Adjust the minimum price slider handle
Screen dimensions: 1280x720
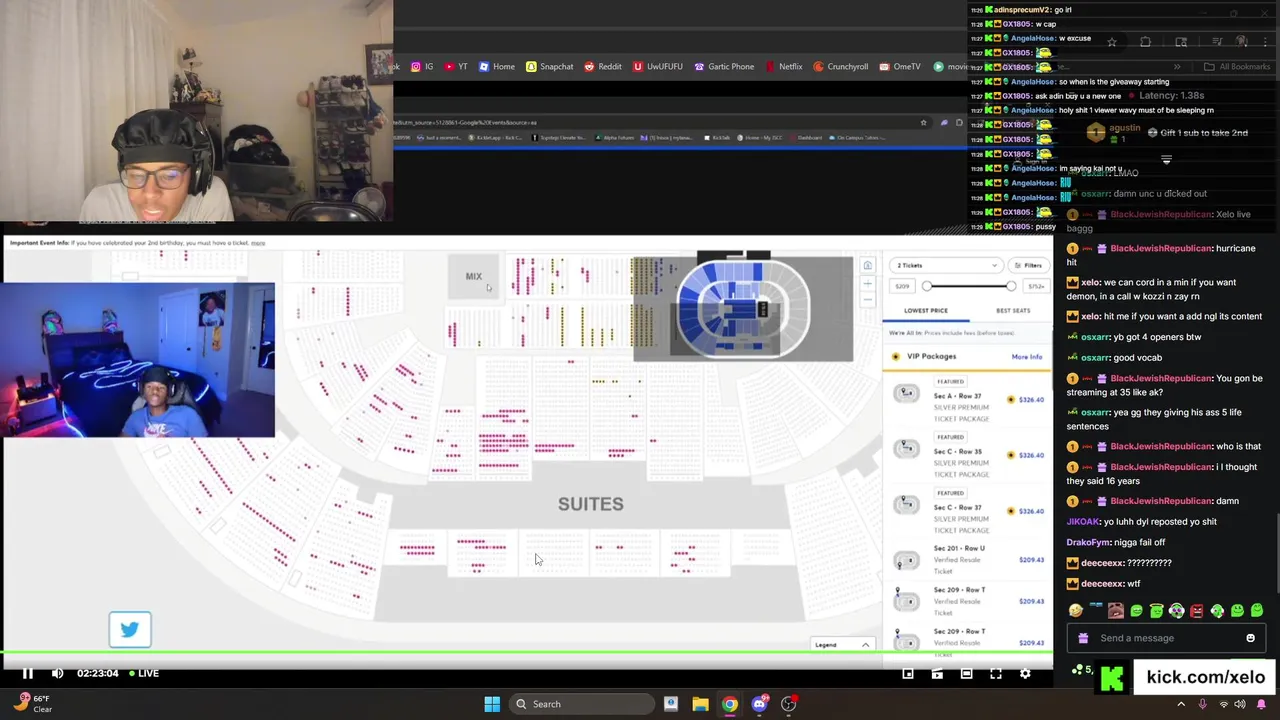coord(927,287)
